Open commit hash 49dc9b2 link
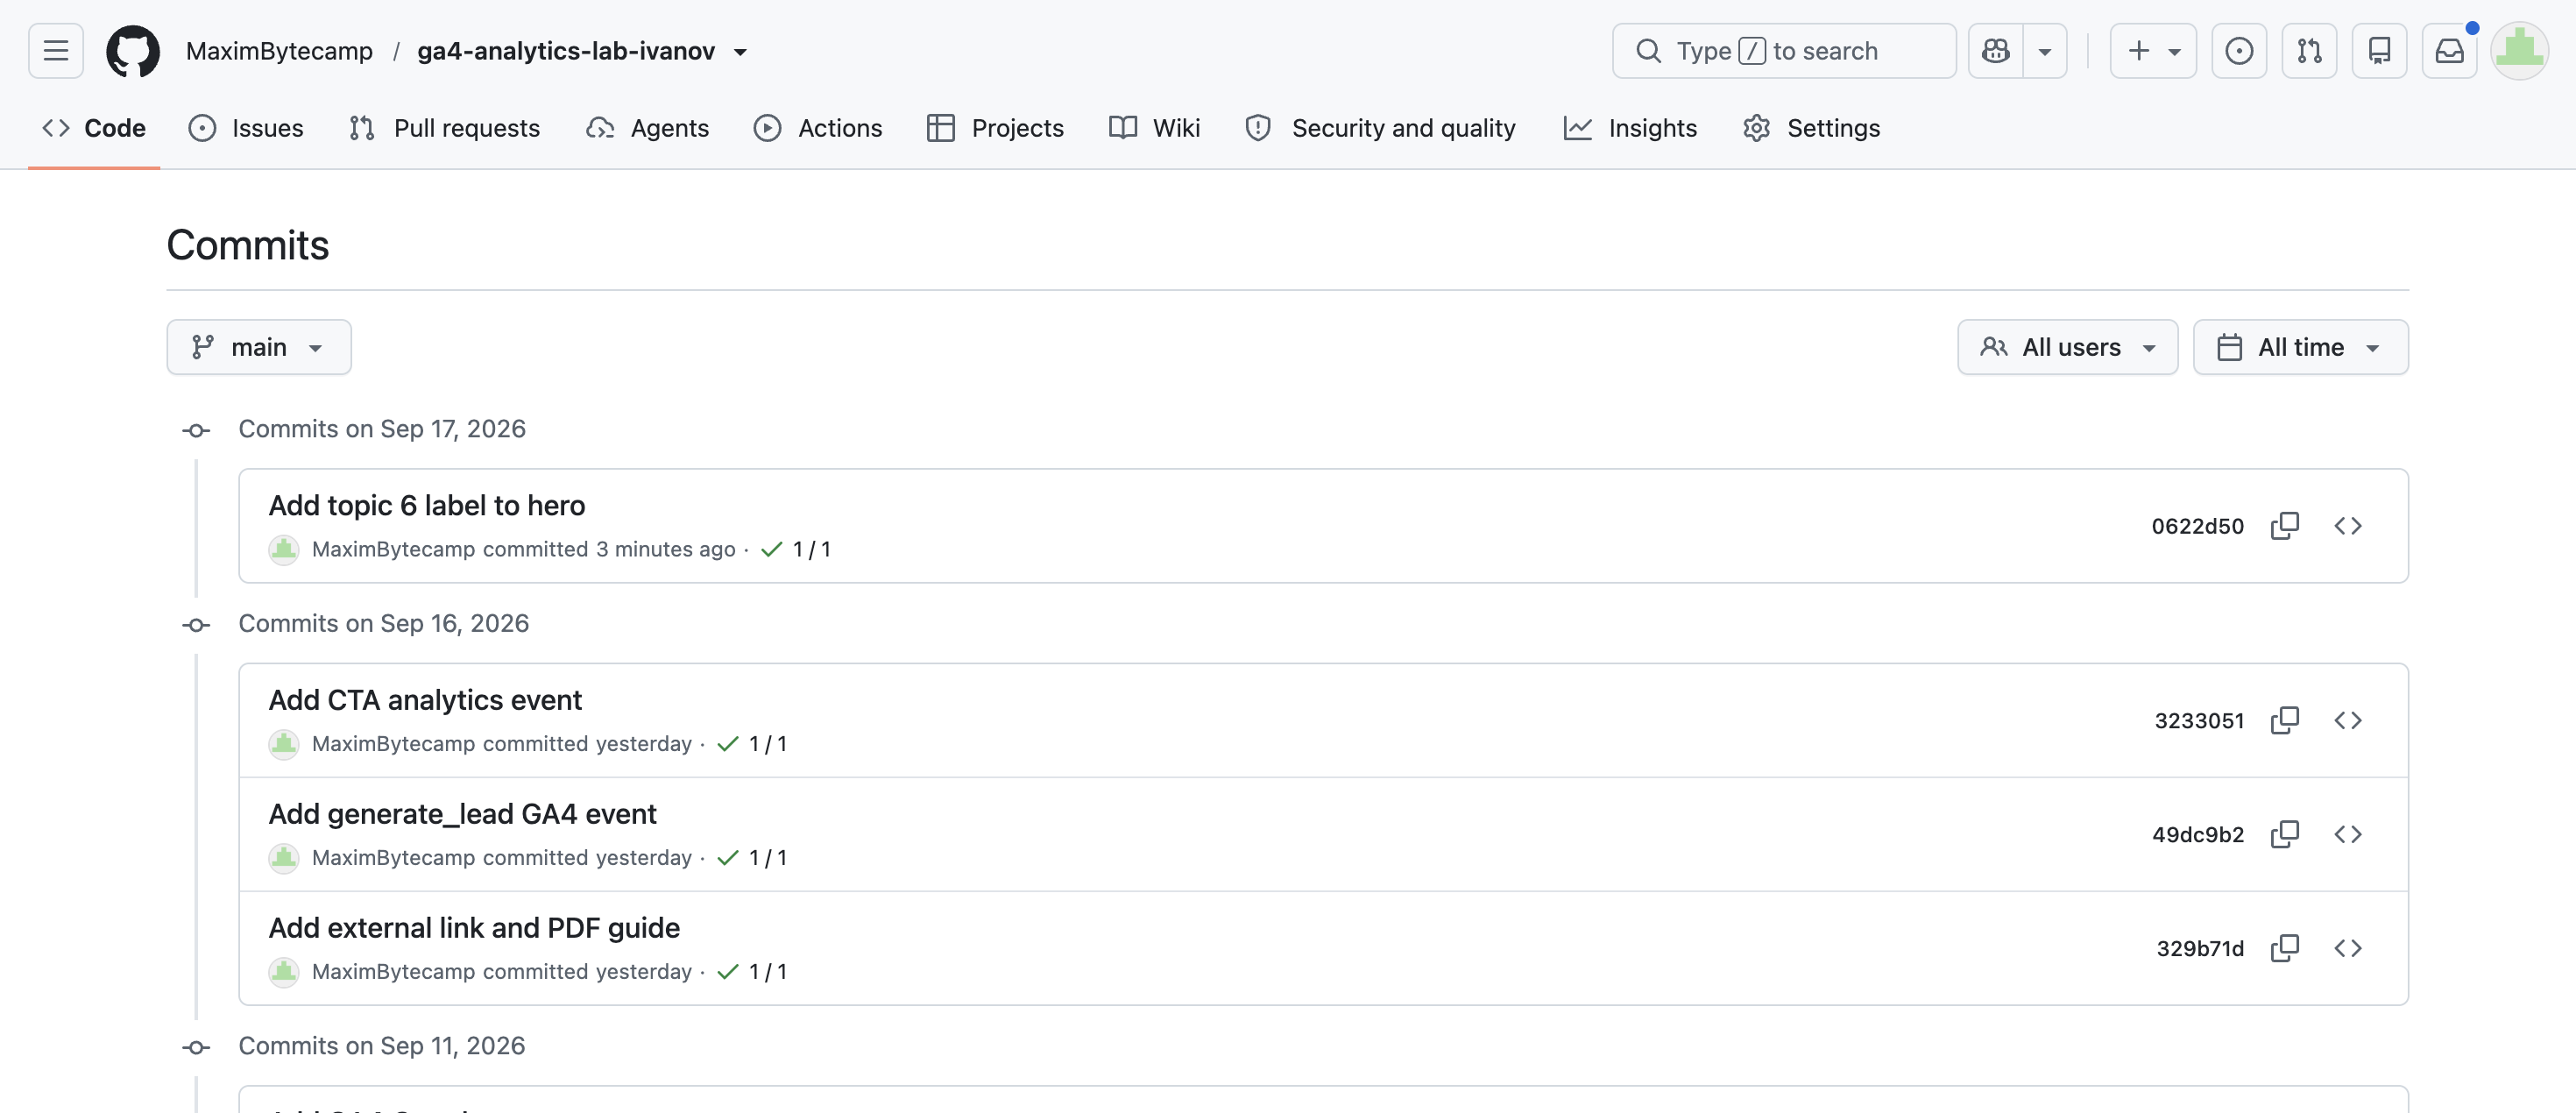2576x1113 pixels. tap(2198, 835)
